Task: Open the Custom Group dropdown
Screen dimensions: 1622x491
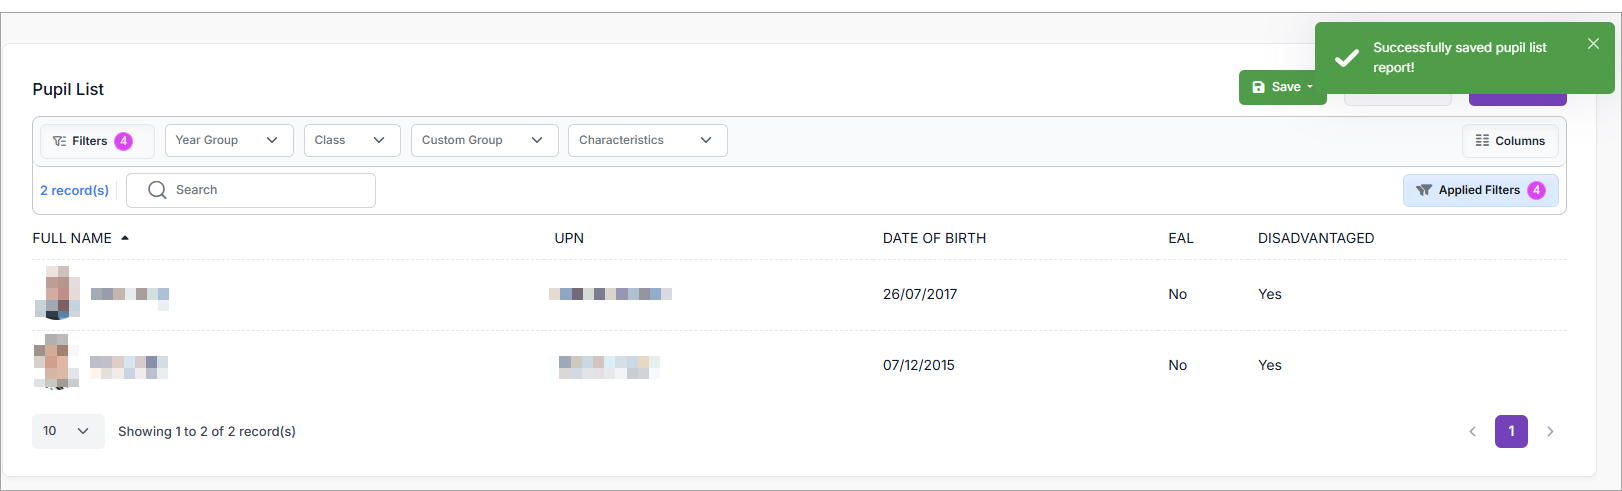Action: [483, 140]
